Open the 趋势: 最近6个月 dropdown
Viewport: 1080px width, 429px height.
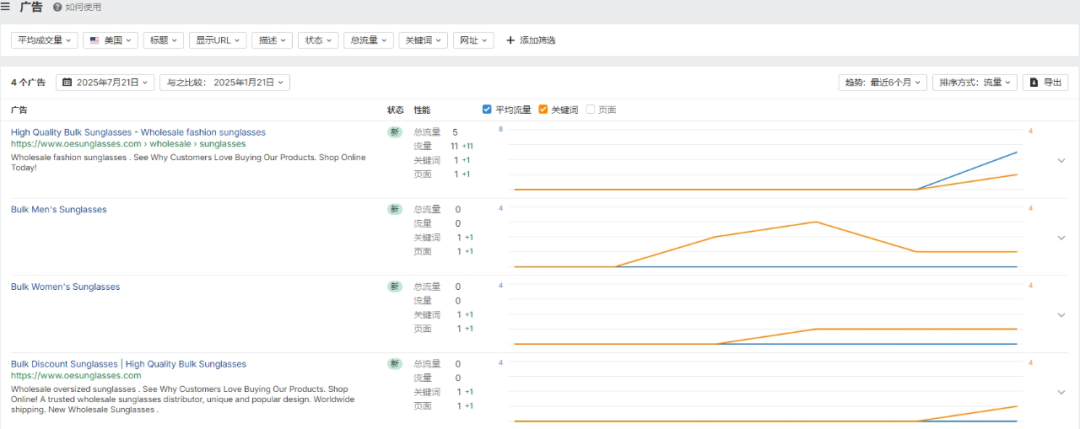[x=883, y=82]
